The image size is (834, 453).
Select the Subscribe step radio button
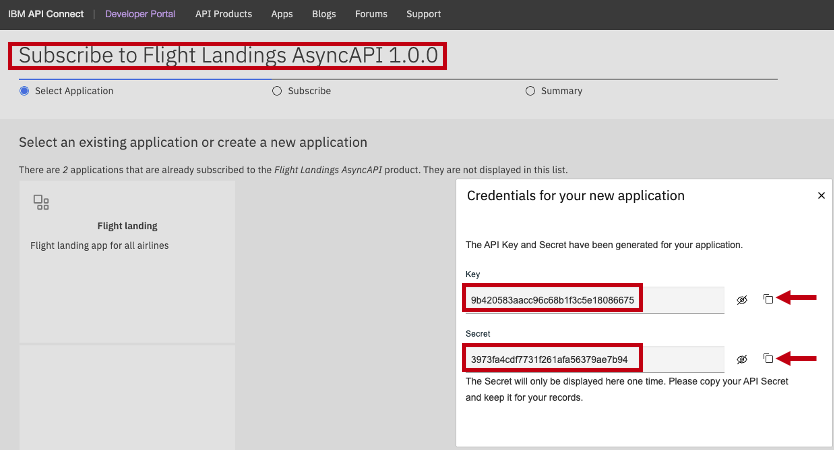click(x=277, y=91)
